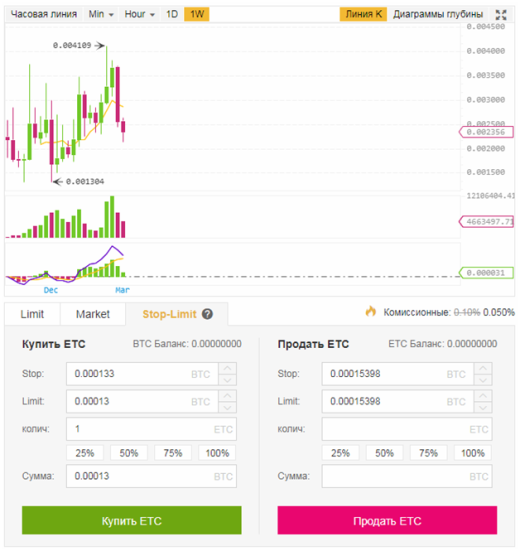
Task: Click the green Купить ETC button
Action: [x=132, y=520]
